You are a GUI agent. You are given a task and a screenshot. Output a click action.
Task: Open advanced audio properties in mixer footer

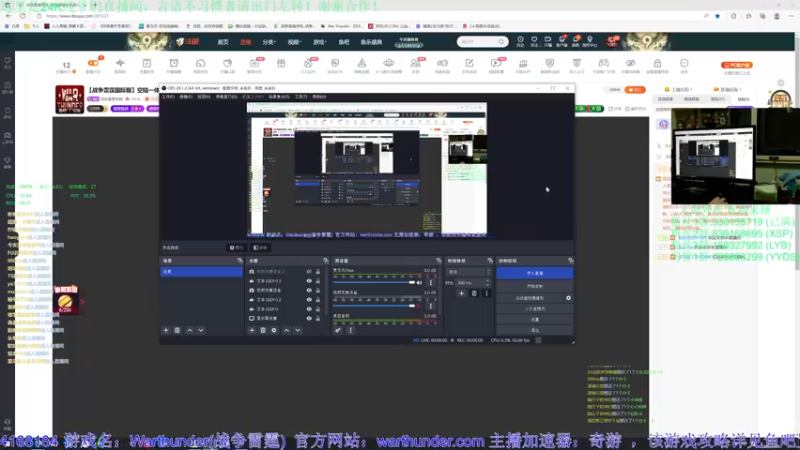coord(338,330)
